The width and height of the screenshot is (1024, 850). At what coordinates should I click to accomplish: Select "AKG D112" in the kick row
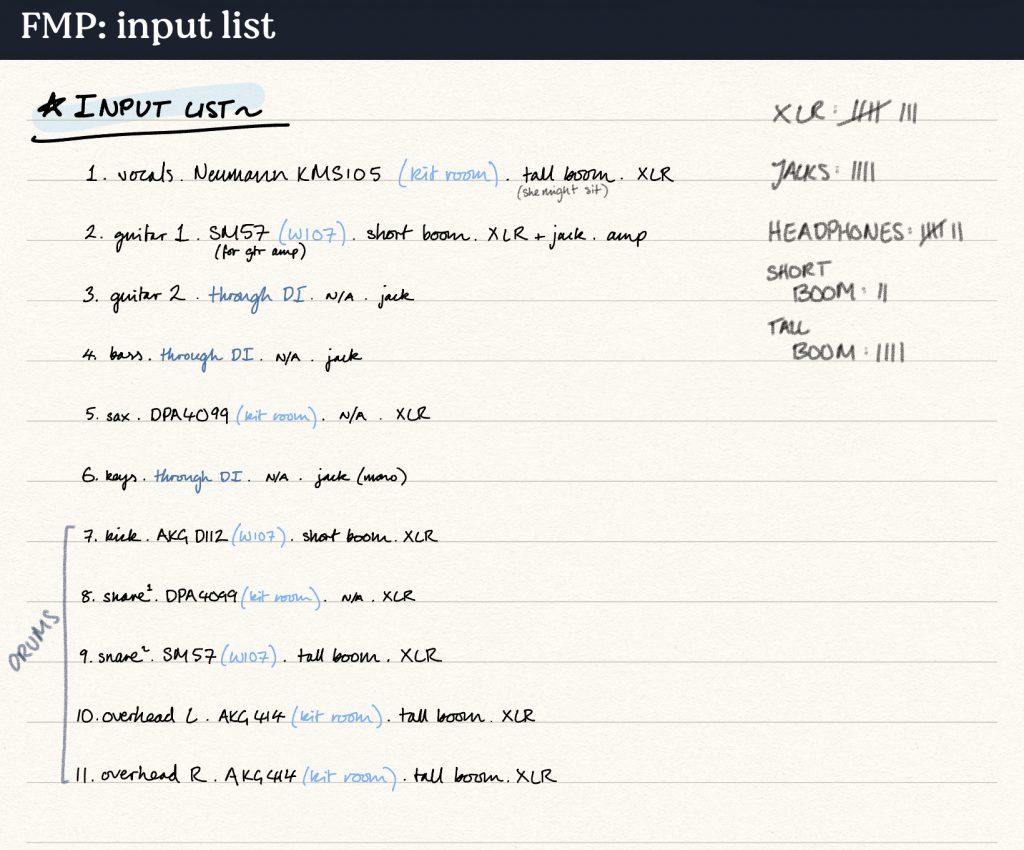(192, 536)
